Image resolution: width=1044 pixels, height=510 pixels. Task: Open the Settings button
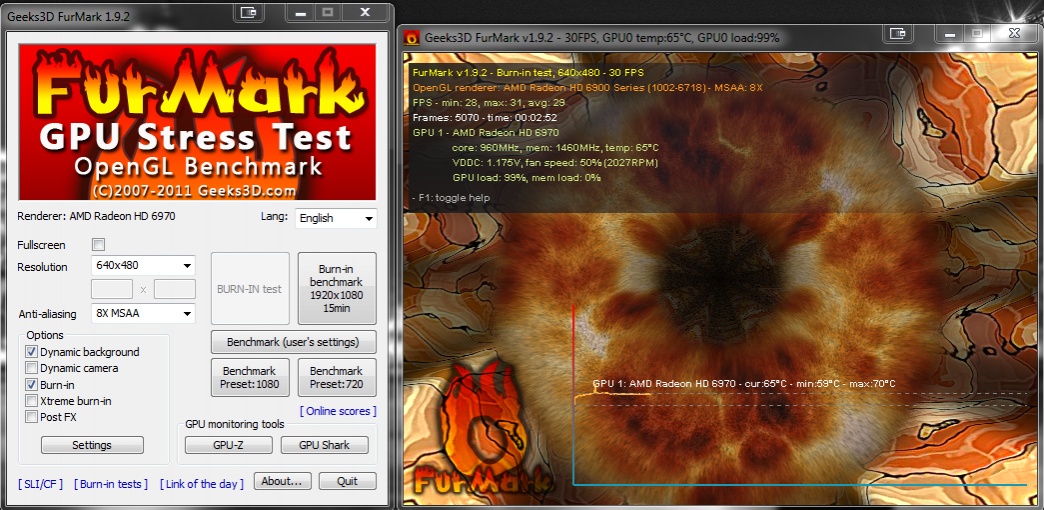92,445
